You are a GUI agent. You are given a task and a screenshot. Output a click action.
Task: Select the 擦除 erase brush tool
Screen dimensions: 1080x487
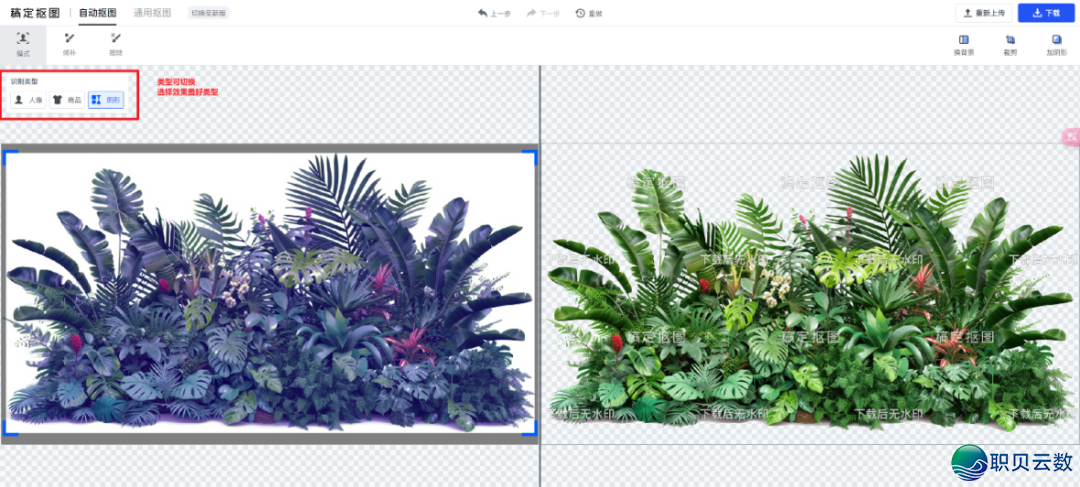[116, 44]
